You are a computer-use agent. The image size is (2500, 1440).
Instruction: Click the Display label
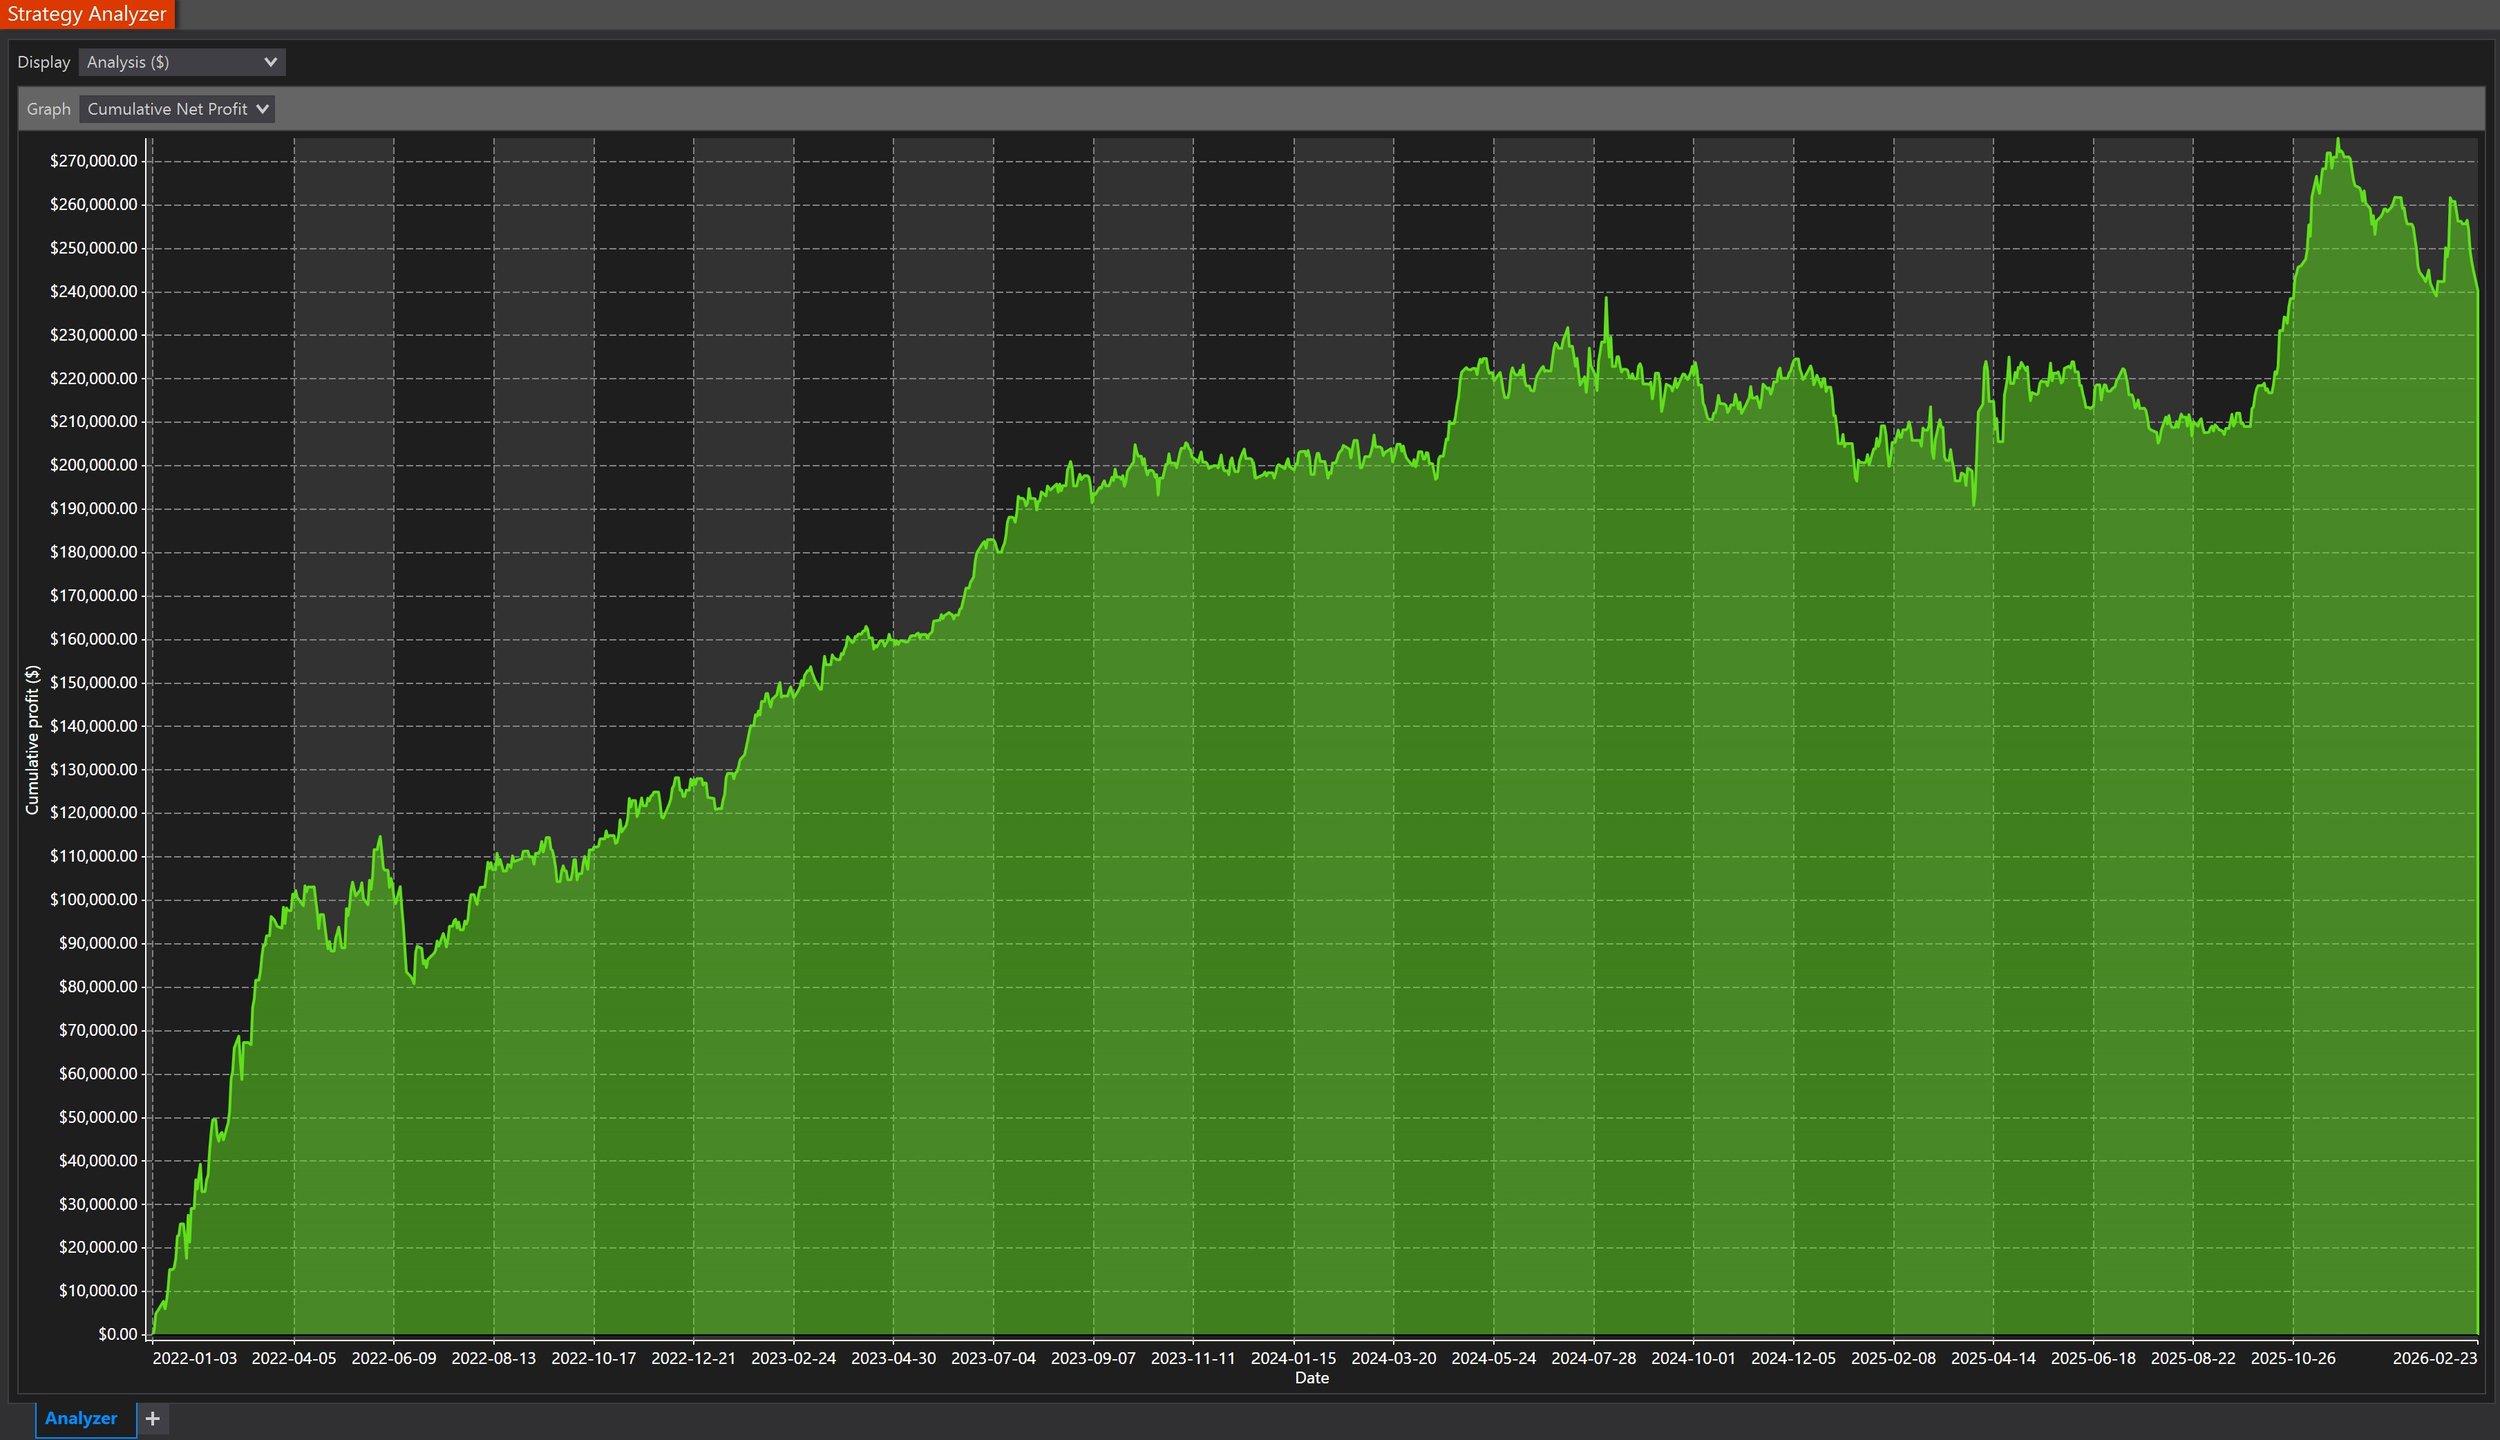[44, 62]
